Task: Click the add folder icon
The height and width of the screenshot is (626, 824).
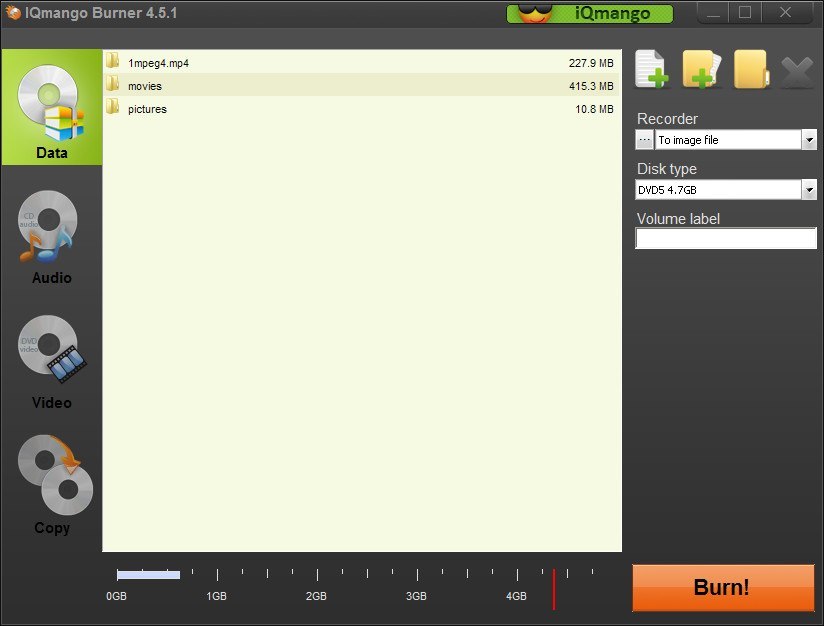Action: tap(701, 69)
